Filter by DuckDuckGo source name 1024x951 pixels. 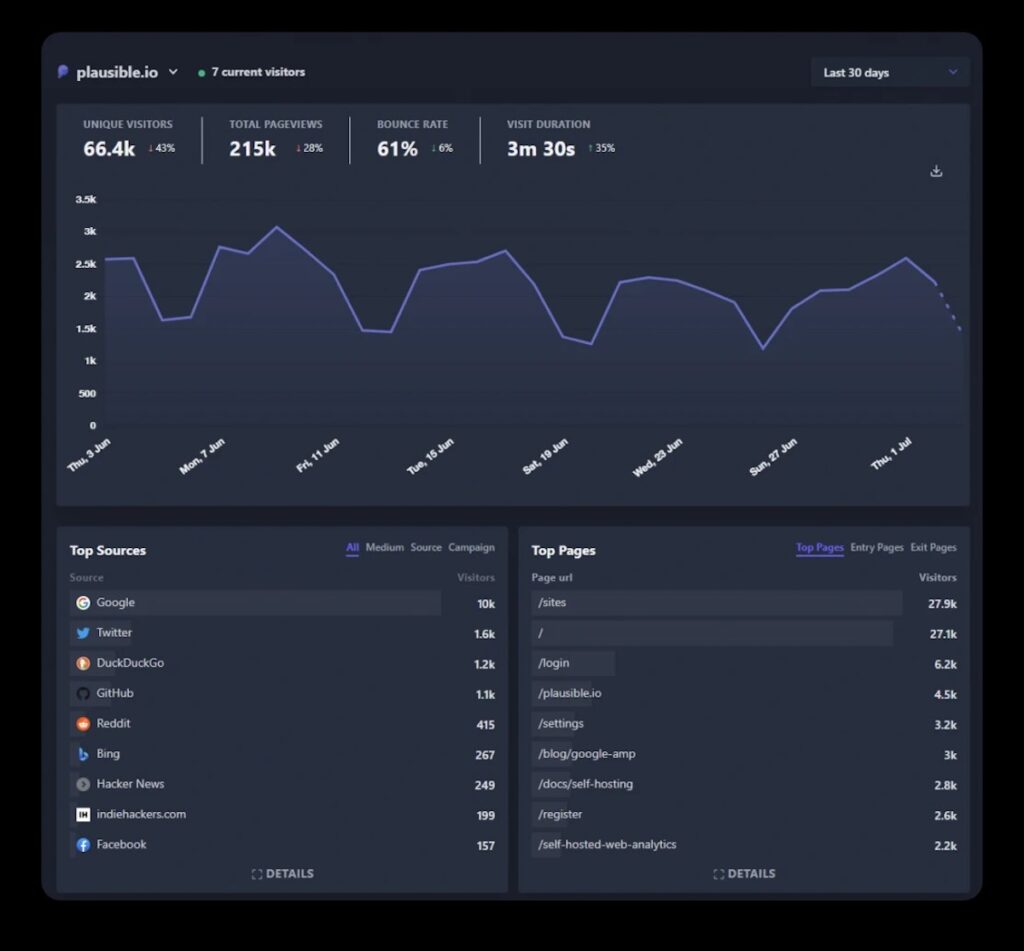click(130, 663)
